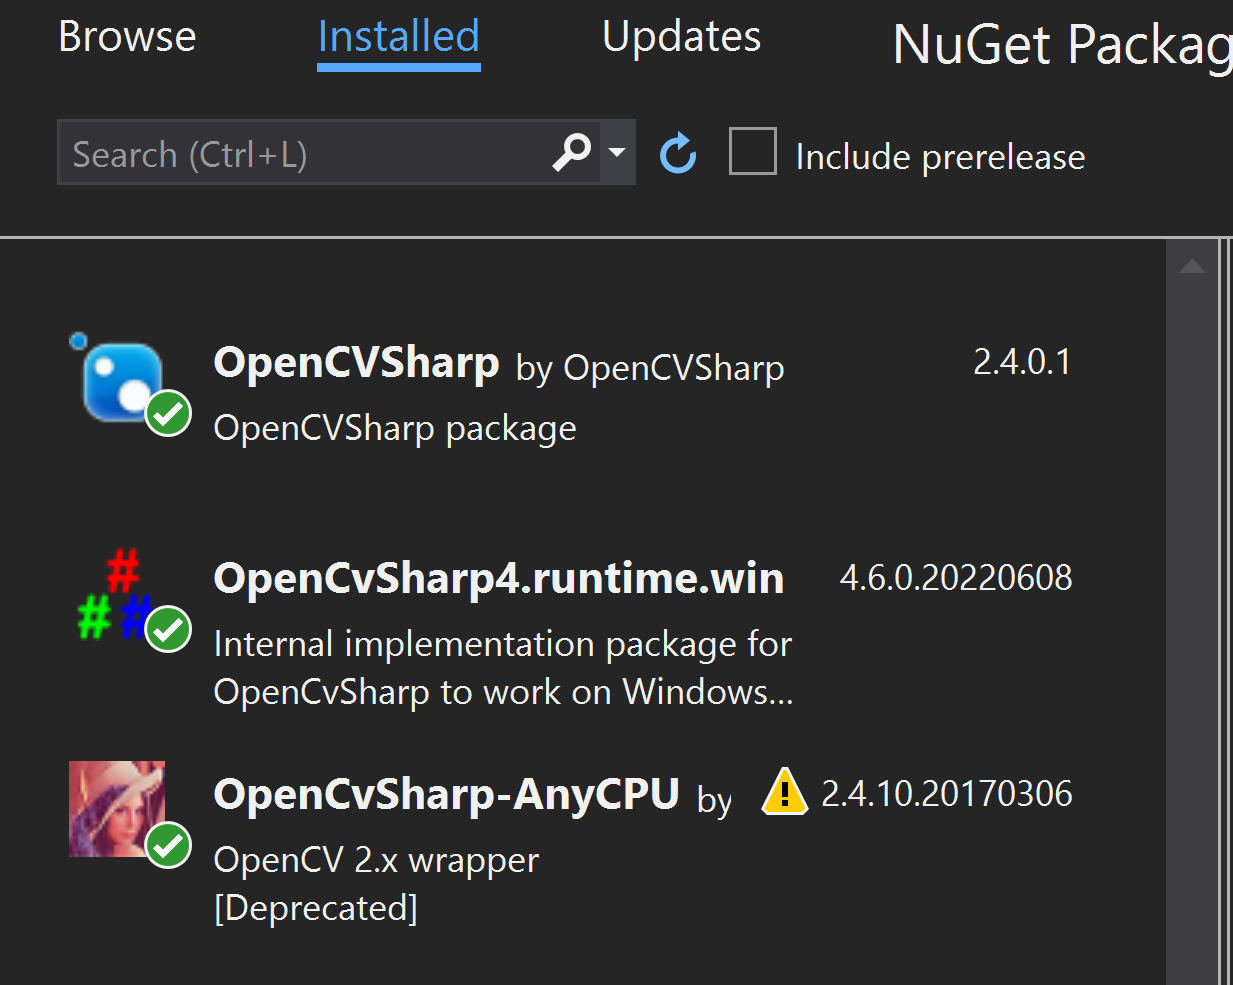Click the installed badge on OpenCvSharp4.runtime.win
This screenshot has width=1233, height=985.
[x=168, y=630]
